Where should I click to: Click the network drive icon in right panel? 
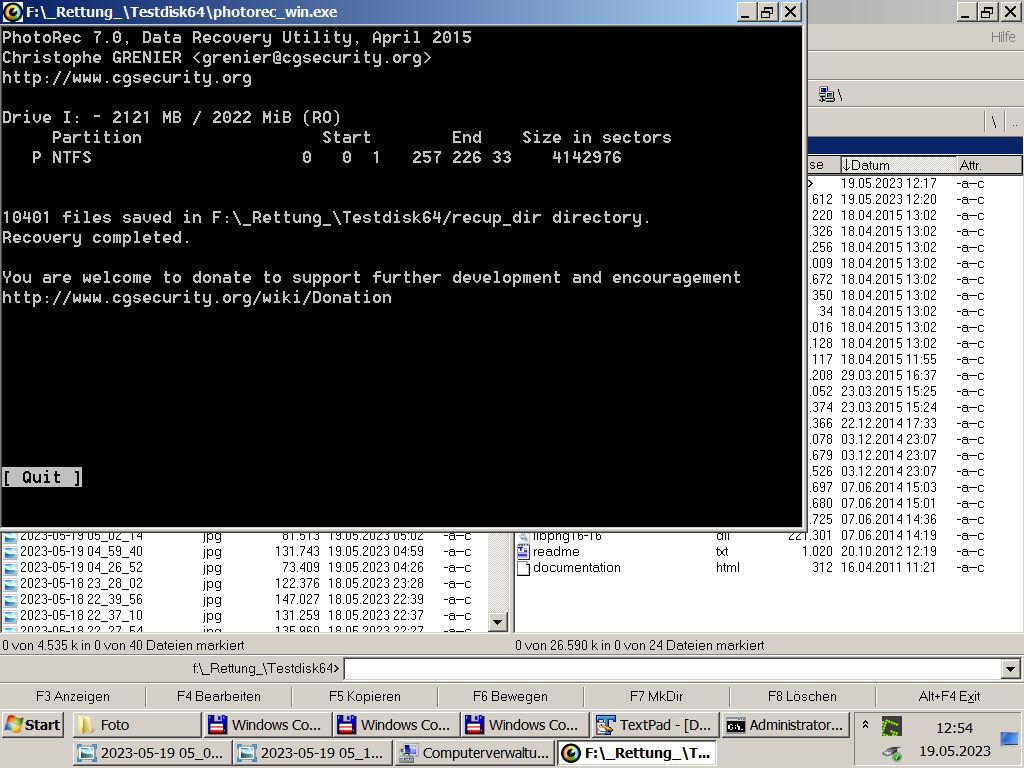827,95
